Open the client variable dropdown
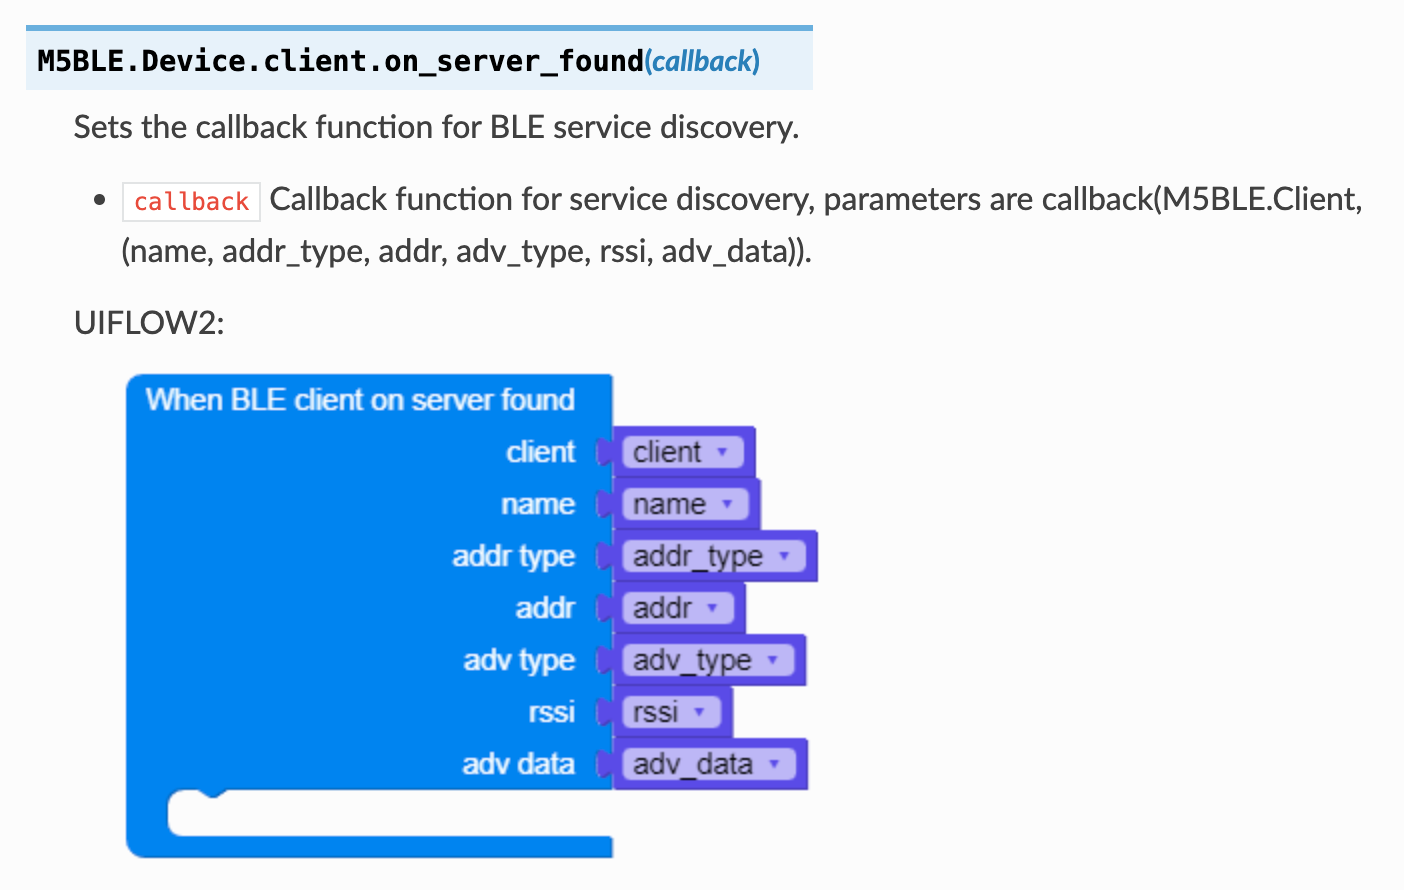The width and height of the screenshot is (1404, 890). 683,452
